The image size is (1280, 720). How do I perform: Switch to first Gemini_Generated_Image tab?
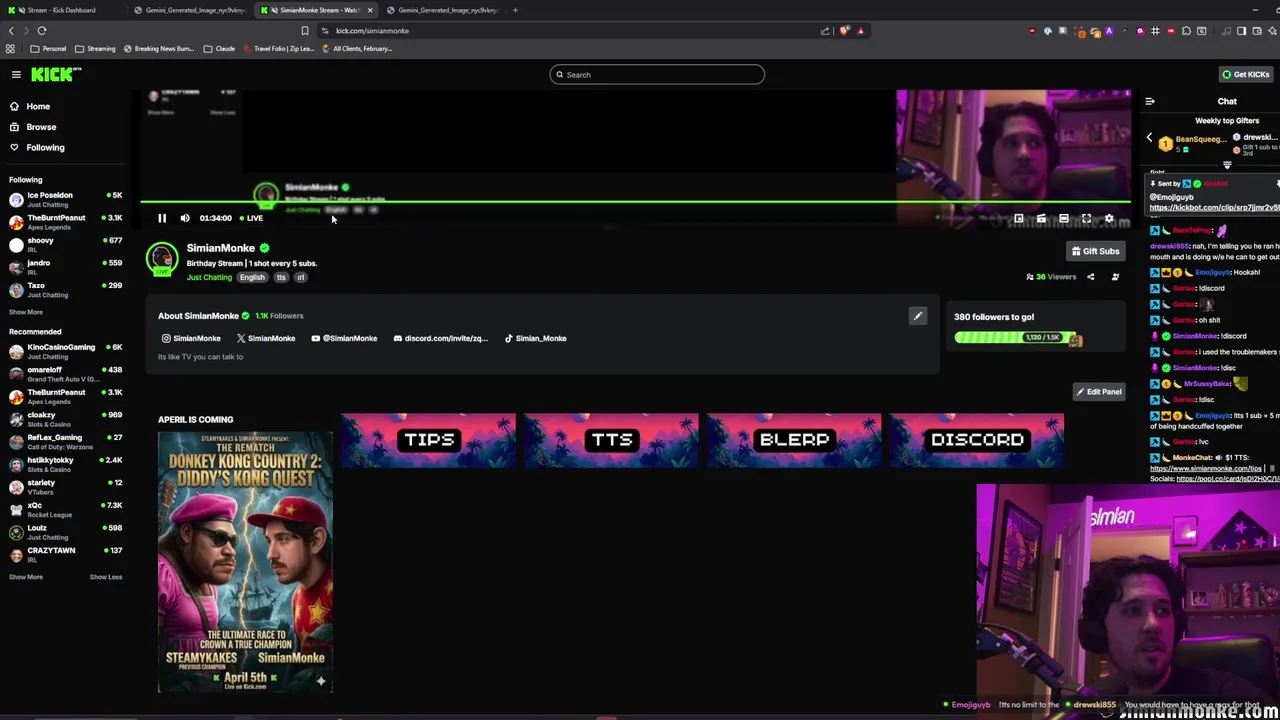click(192, 10)
